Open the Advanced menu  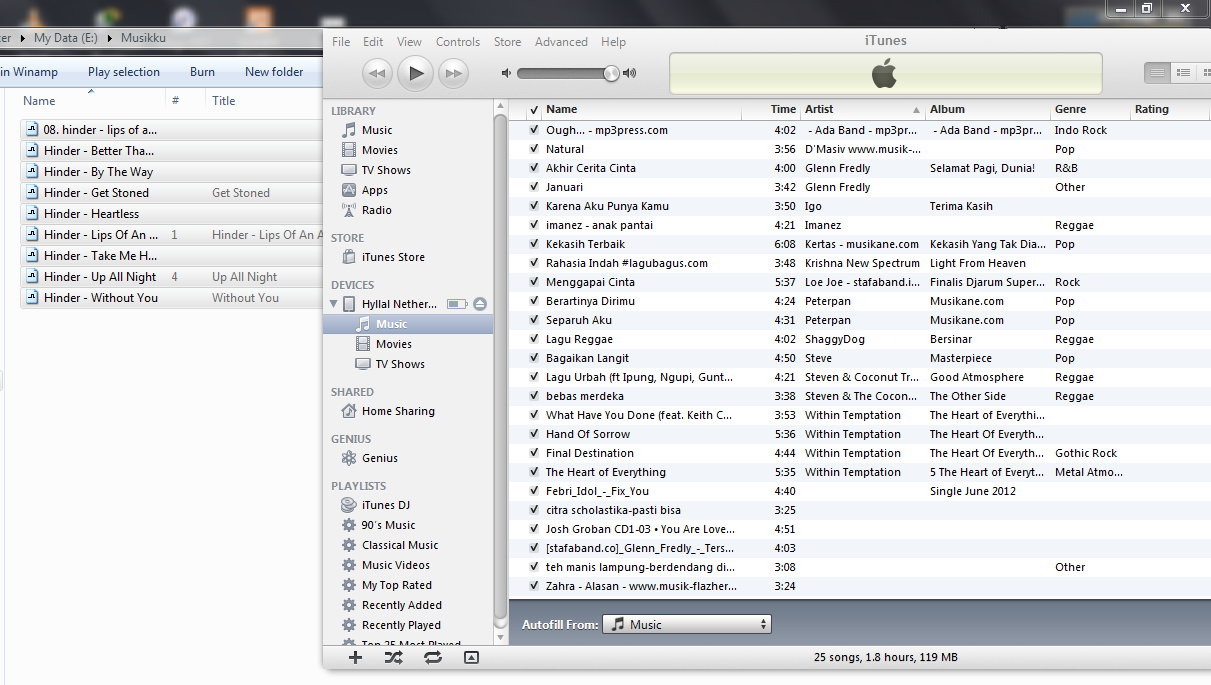click(561, 42)
